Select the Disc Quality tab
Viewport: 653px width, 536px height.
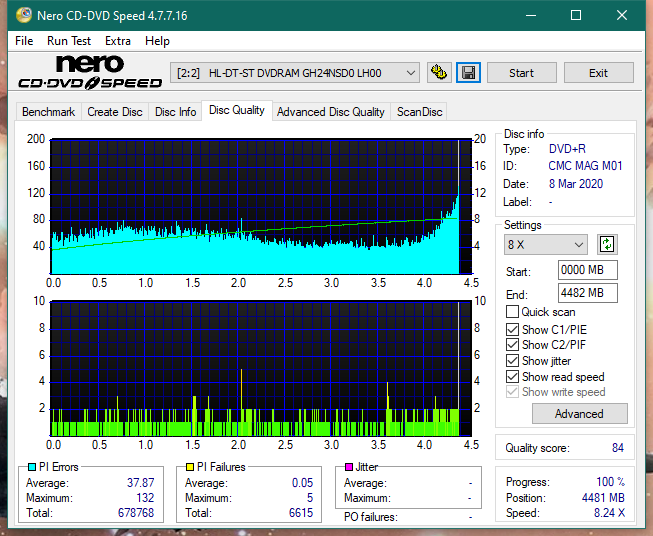click(x=237, y=110)
